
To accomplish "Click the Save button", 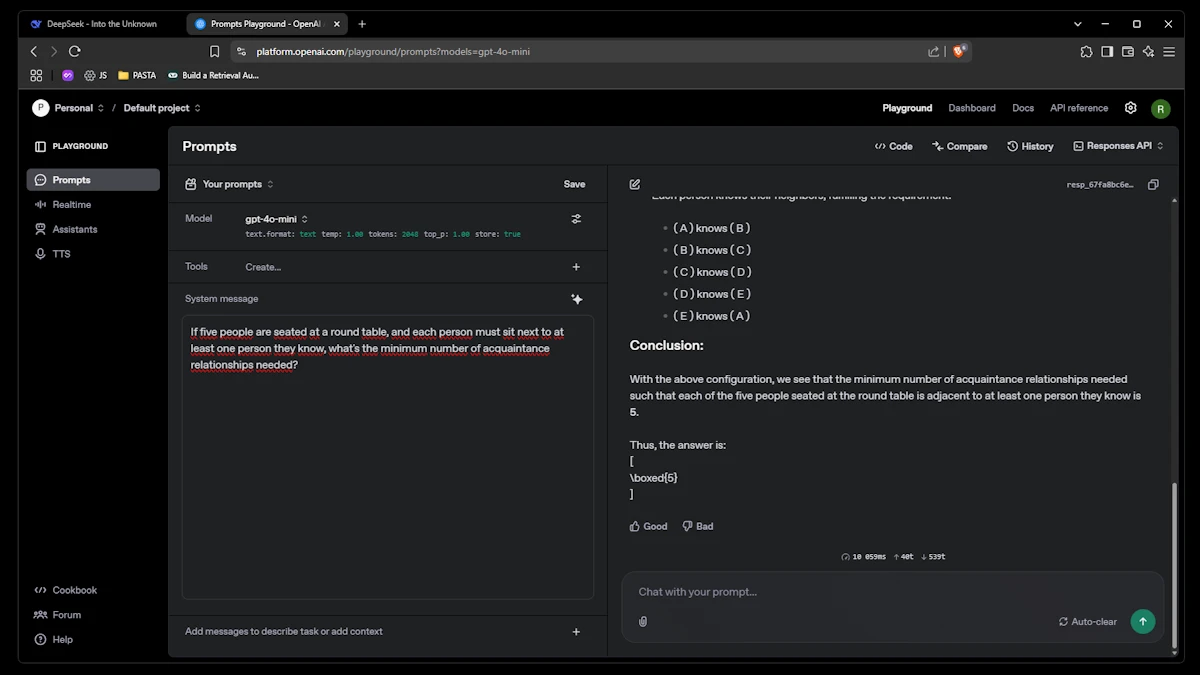I will coord(574,184).
